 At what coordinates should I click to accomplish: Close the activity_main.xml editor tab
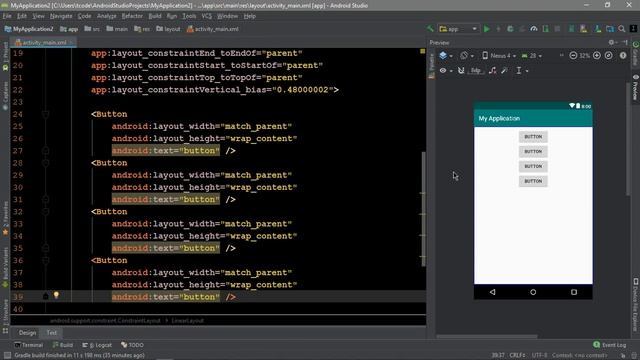point(71,42)
